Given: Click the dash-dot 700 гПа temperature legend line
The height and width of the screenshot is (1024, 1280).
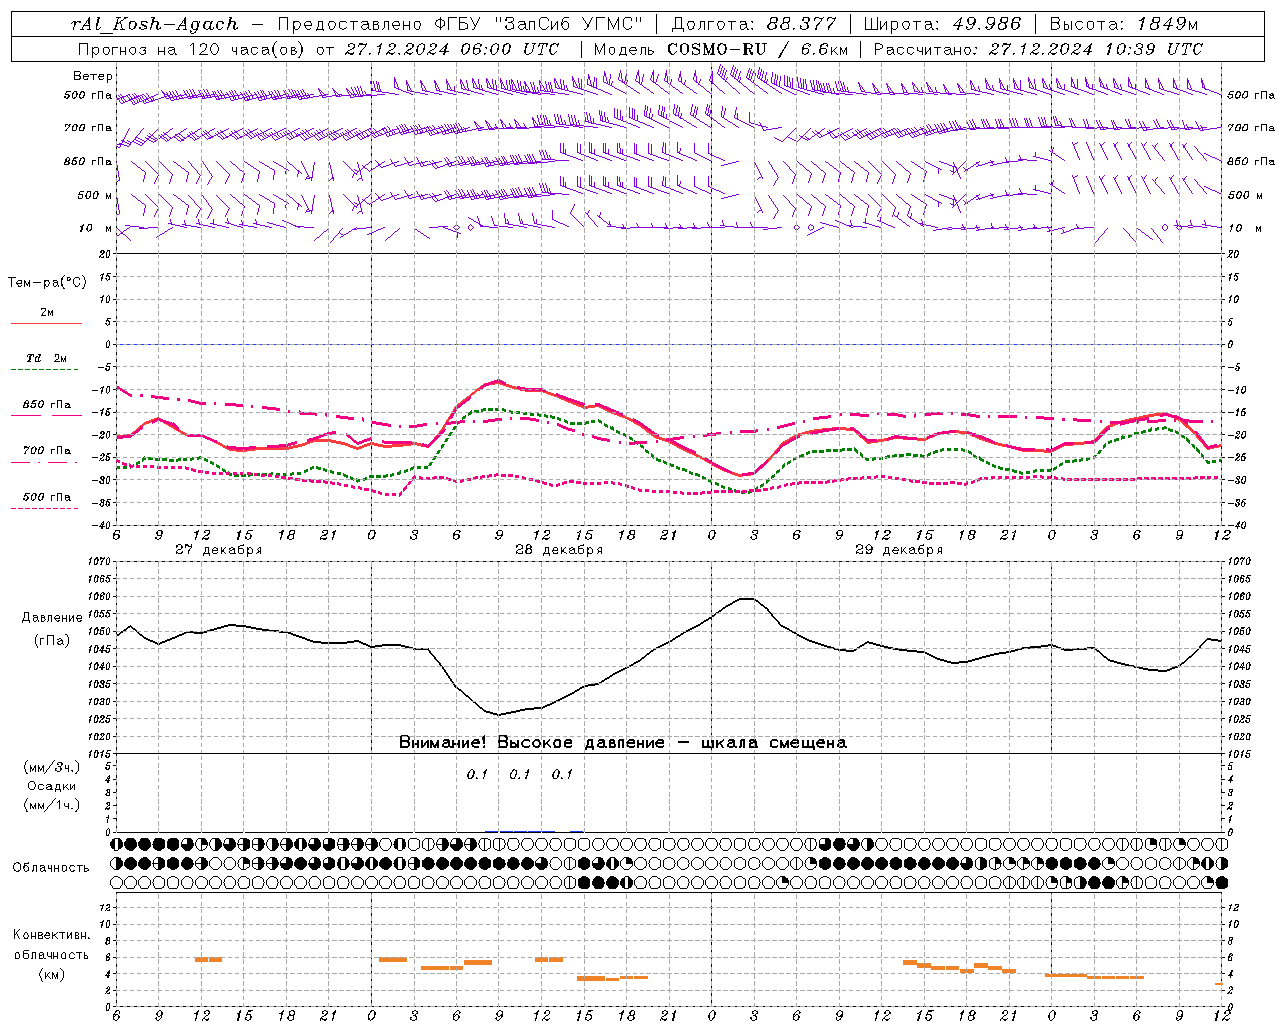Looking at the screenshot, I should coord(46,462).
